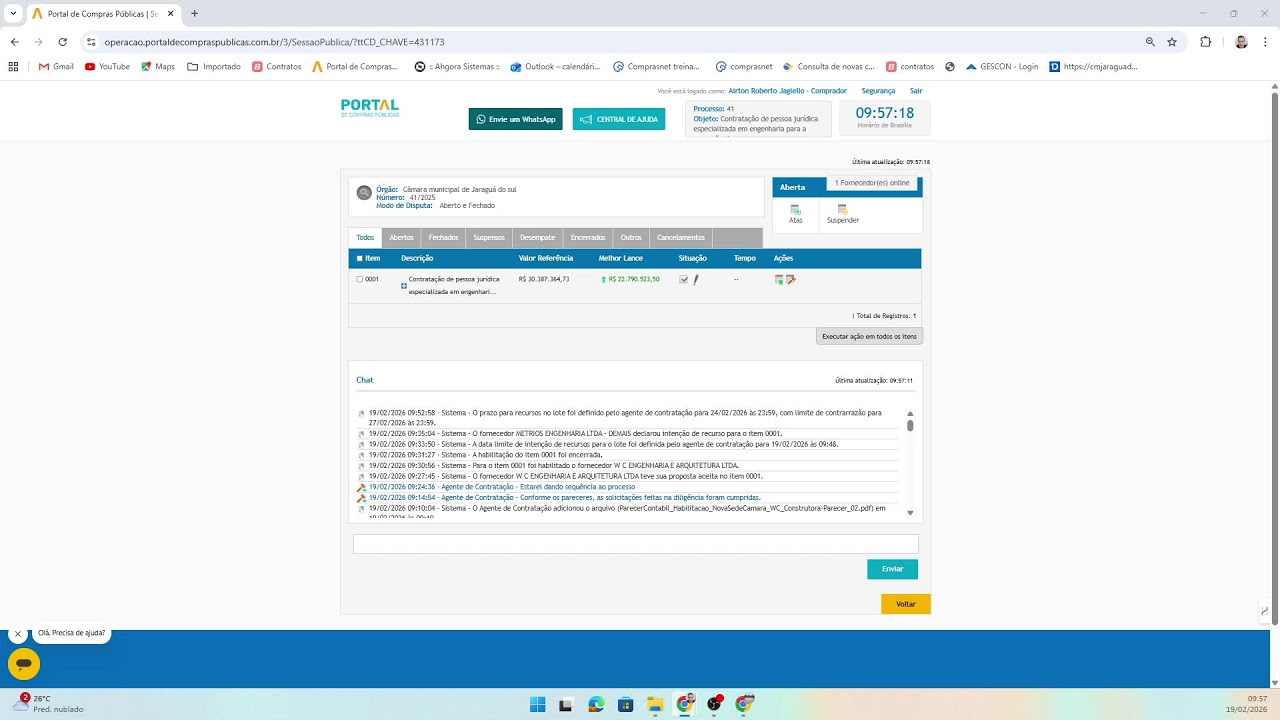Open the apps grid in the bookmarks bar
The width and height of the screenshot is (1280, 720).
pos(13,67)
